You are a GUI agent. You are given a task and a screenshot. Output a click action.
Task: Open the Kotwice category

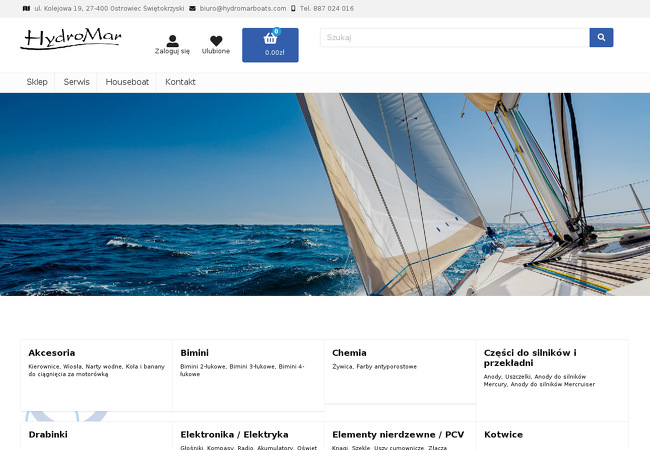click(503, 435)
